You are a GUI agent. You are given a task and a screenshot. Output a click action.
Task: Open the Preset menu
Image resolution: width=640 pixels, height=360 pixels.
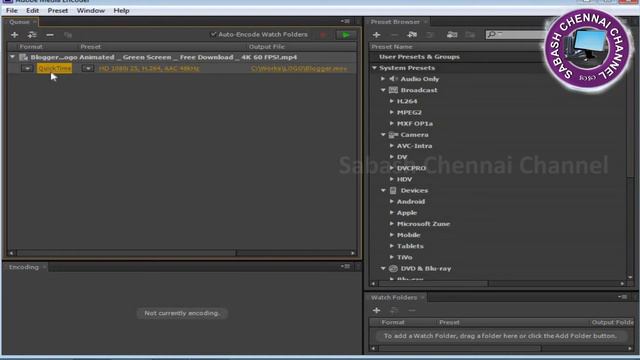(x=58, y=11)
